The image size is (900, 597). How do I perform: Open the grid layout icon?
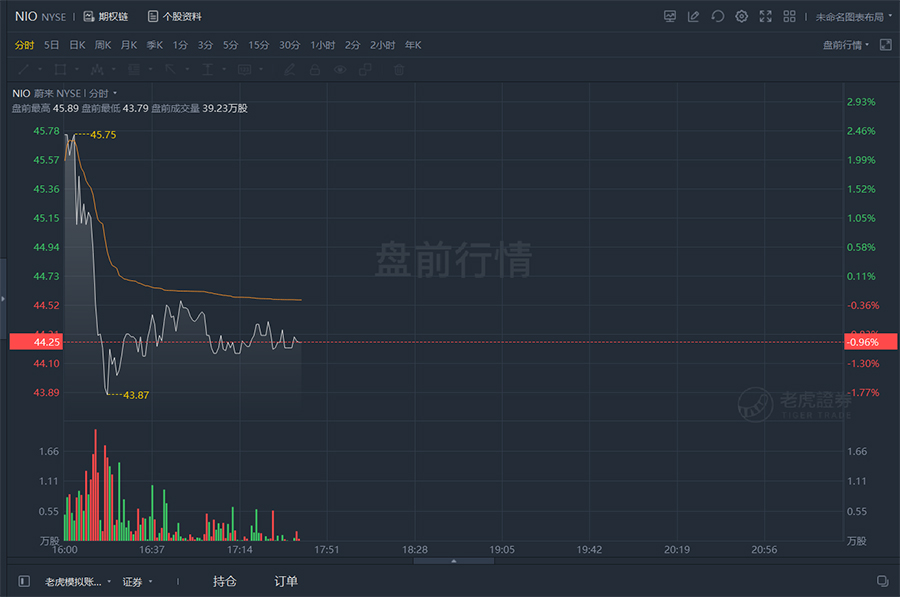click(790, 17)
